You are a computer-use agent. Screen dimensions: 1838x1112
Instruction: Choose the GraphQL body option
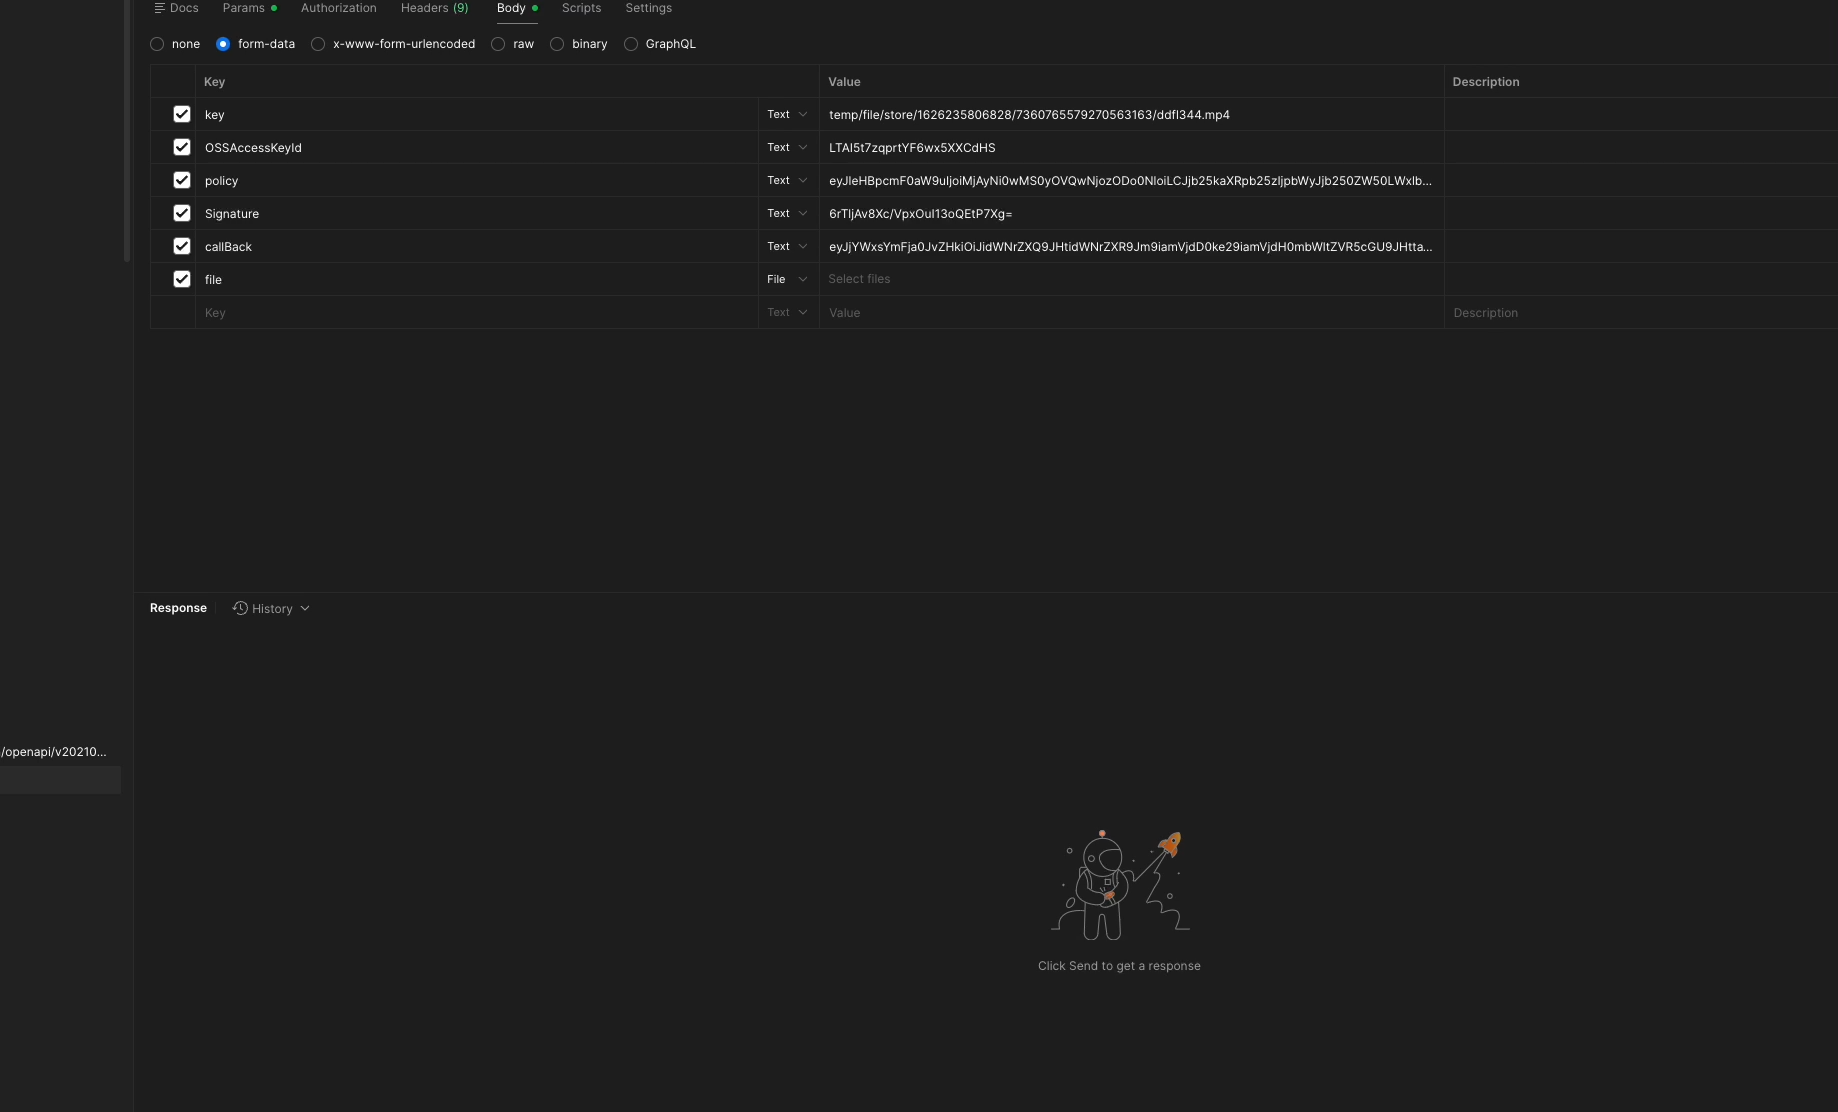(631, 44)
